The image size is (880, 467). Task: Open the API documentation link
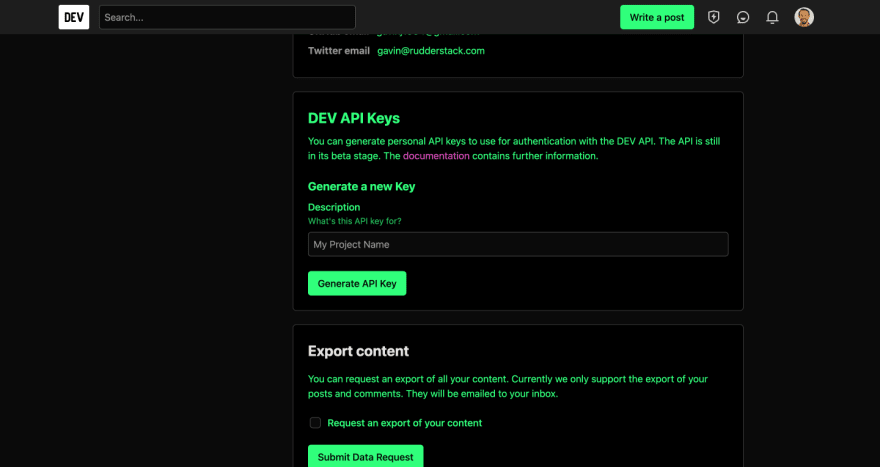435,156
